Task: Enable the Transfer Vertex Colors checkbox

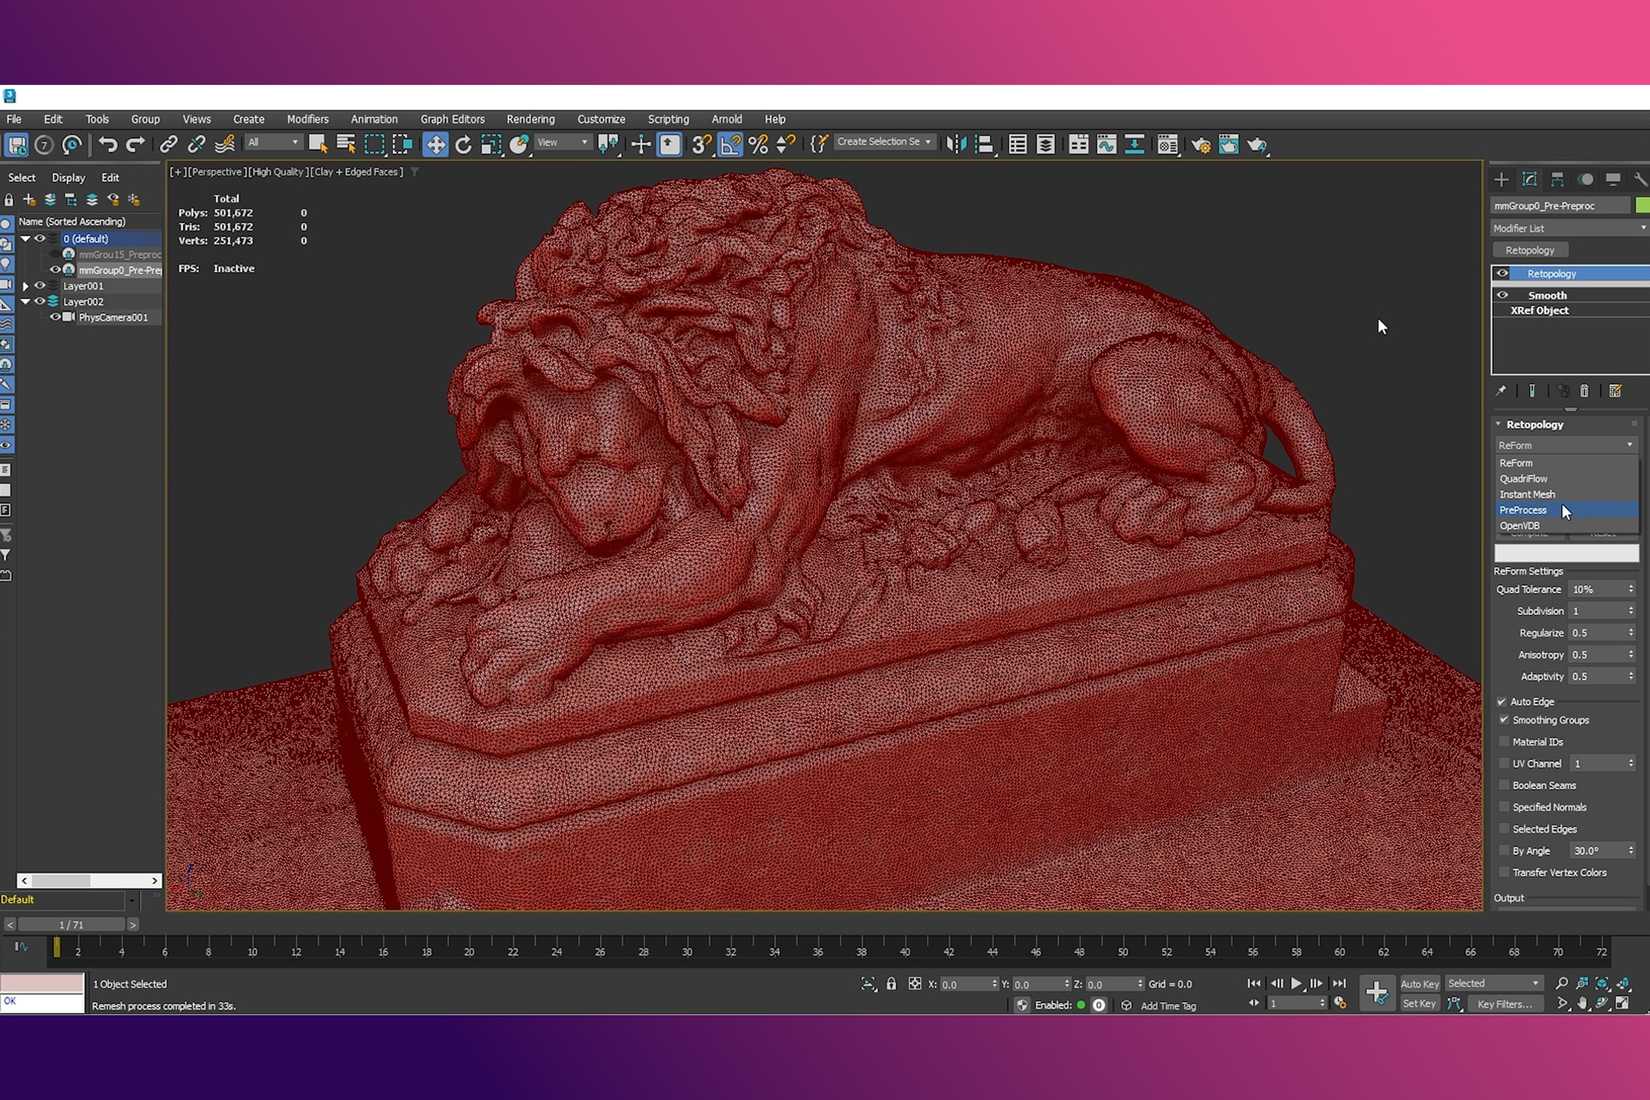Action: [1504, 872]
